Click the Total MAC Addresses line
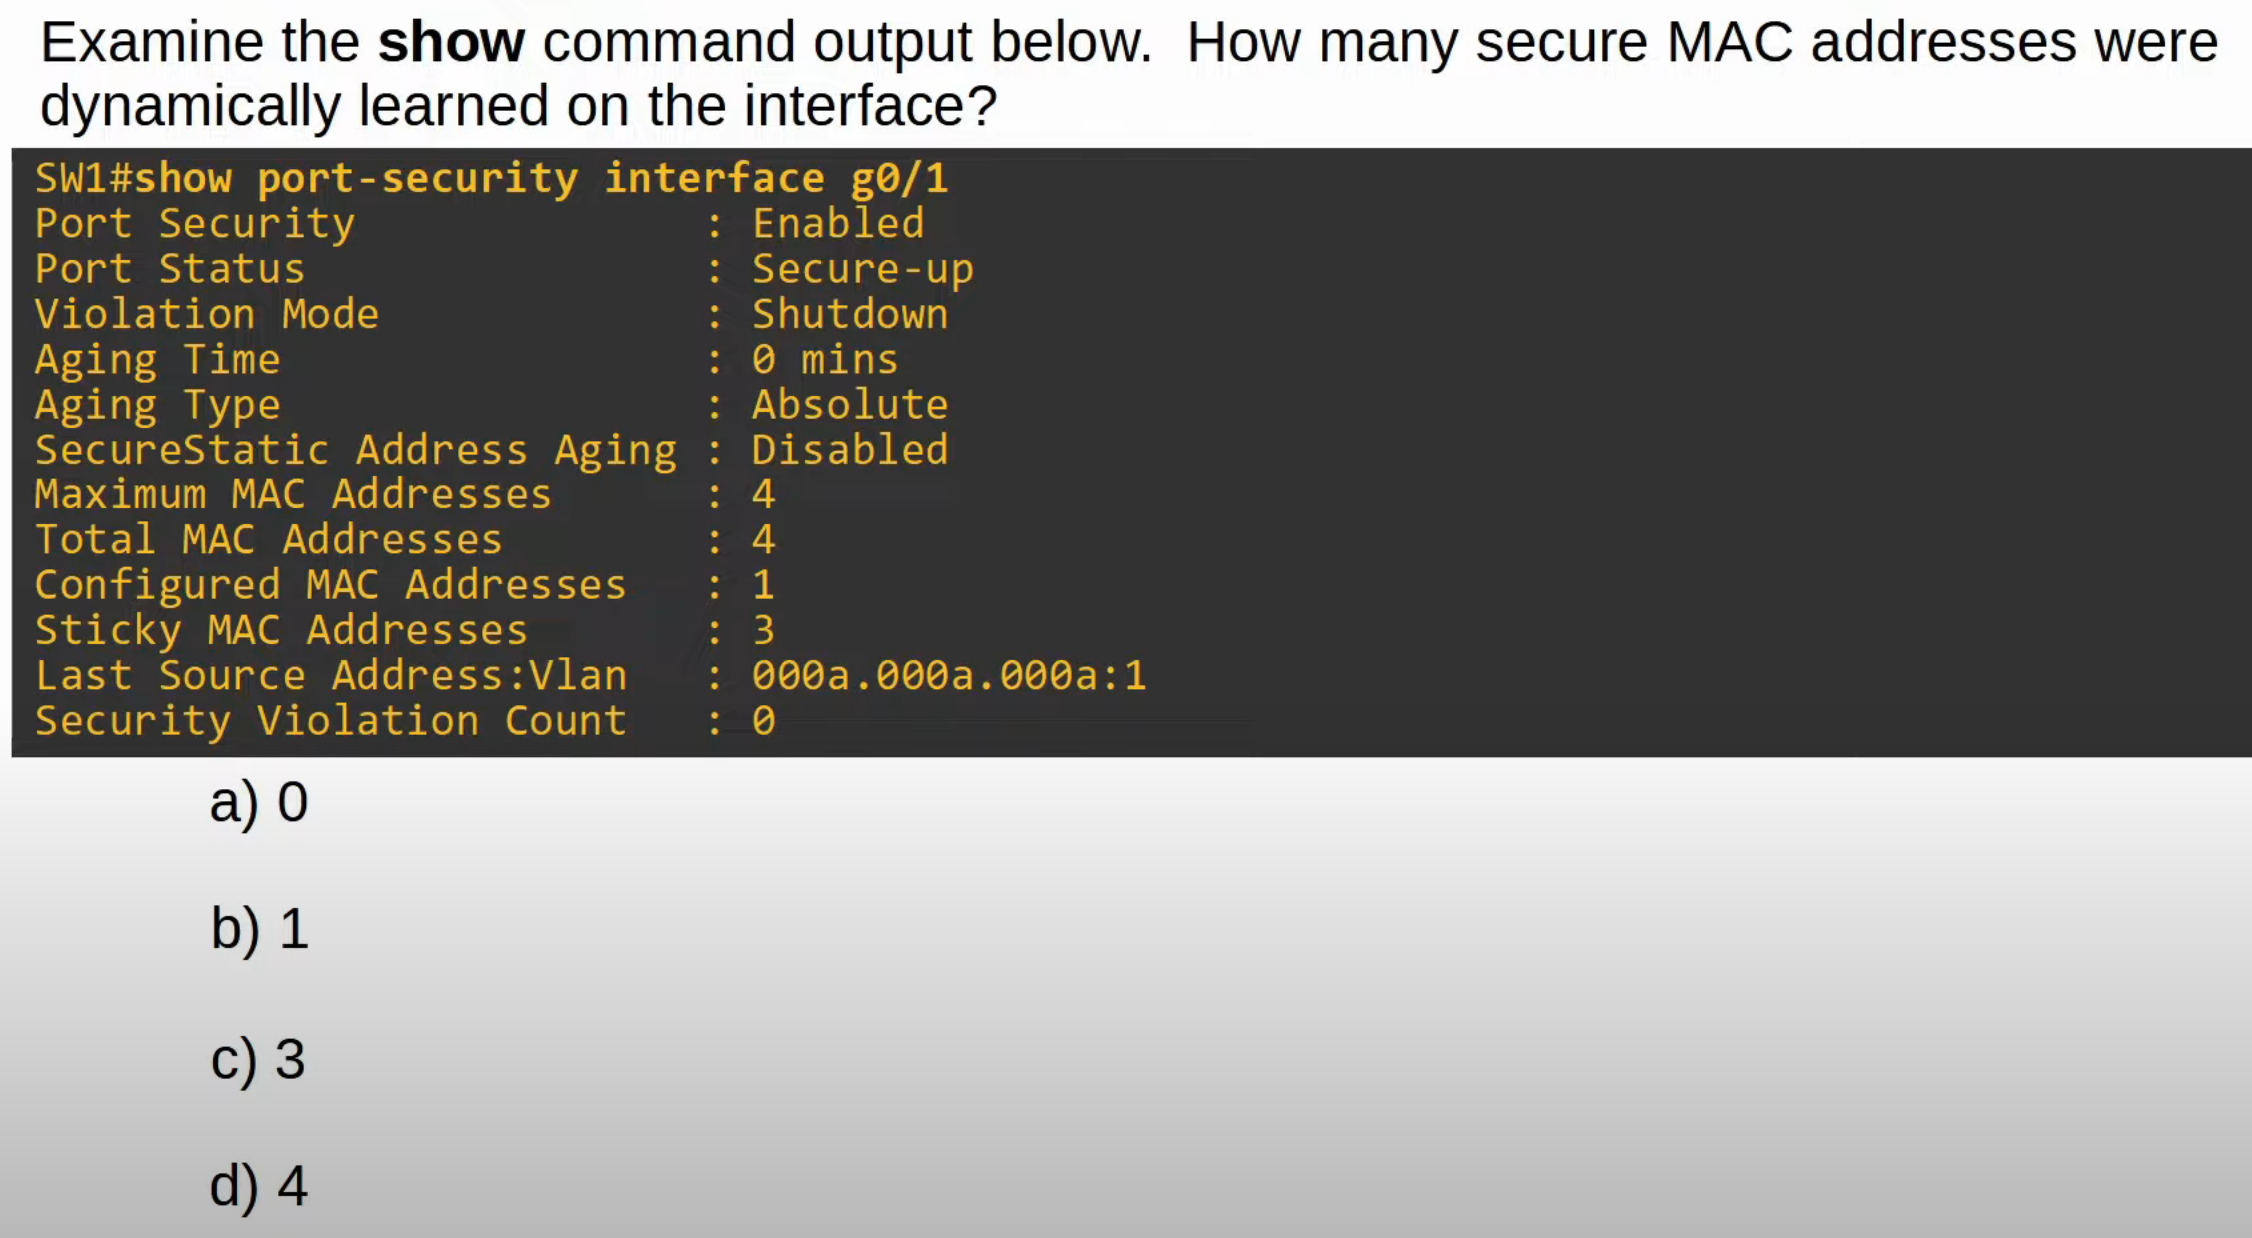The width and height of the screenshot is (2252, 1238). click(405, 540)
